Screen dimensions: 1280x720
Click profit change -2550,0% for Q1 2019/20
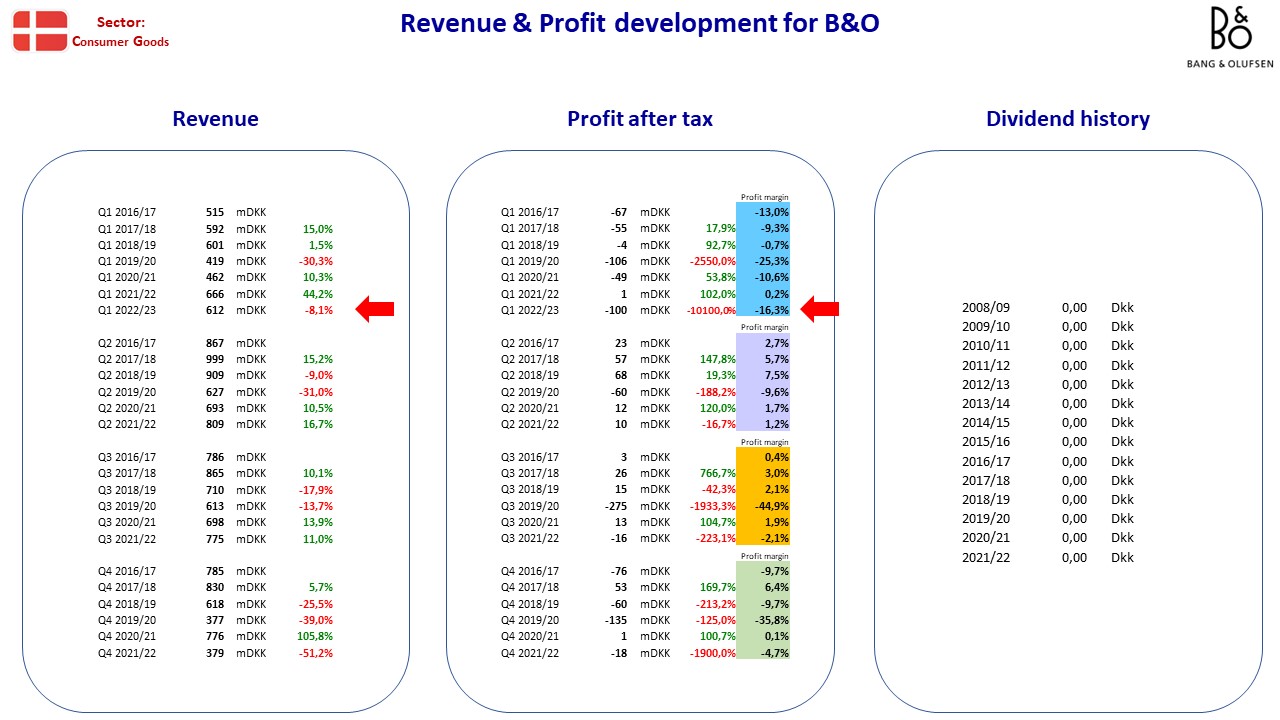coord(712,262)
